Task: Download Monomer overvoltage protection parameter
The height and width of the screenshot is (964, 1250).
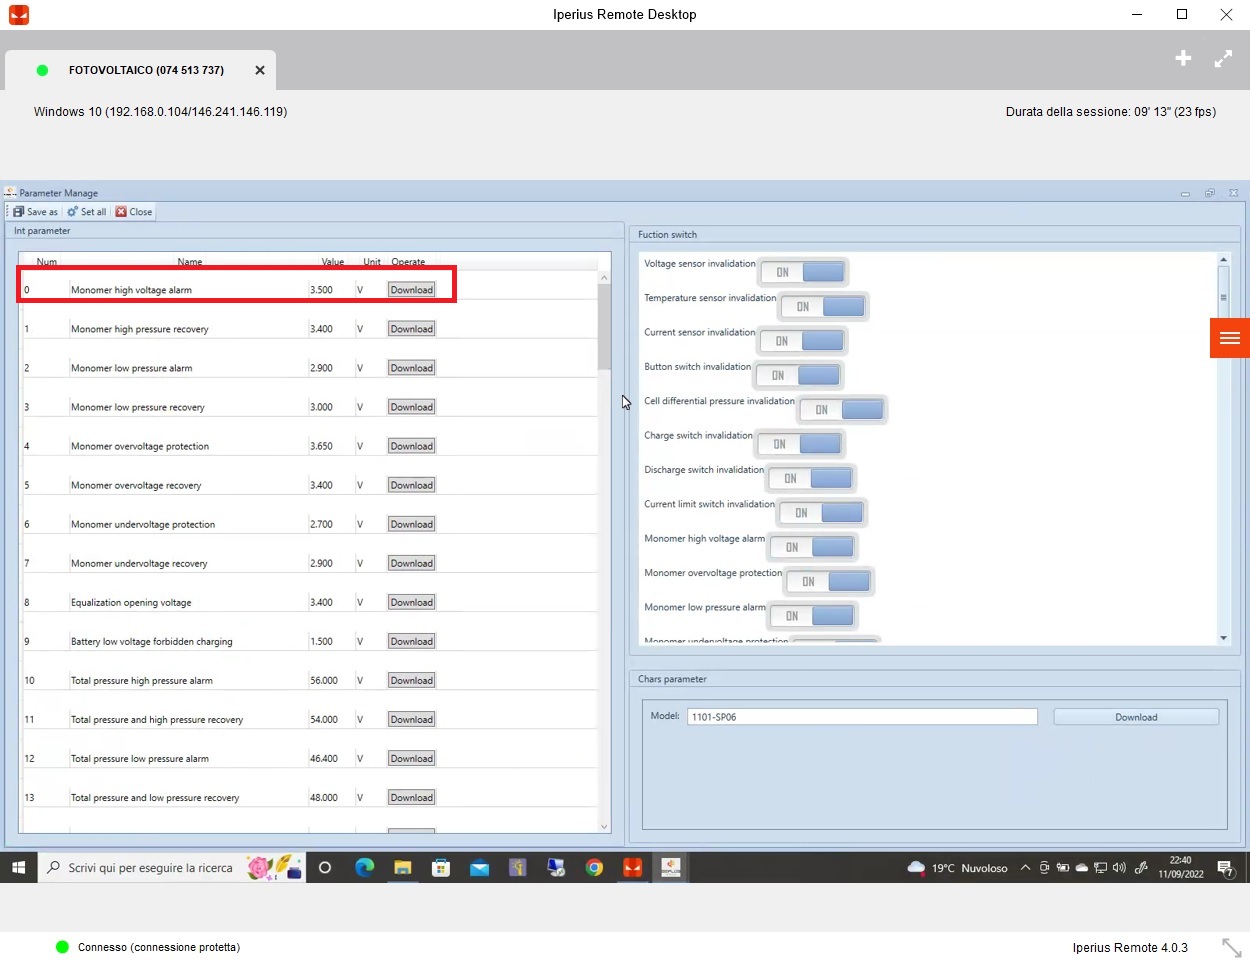Action: tap(411, 446)
